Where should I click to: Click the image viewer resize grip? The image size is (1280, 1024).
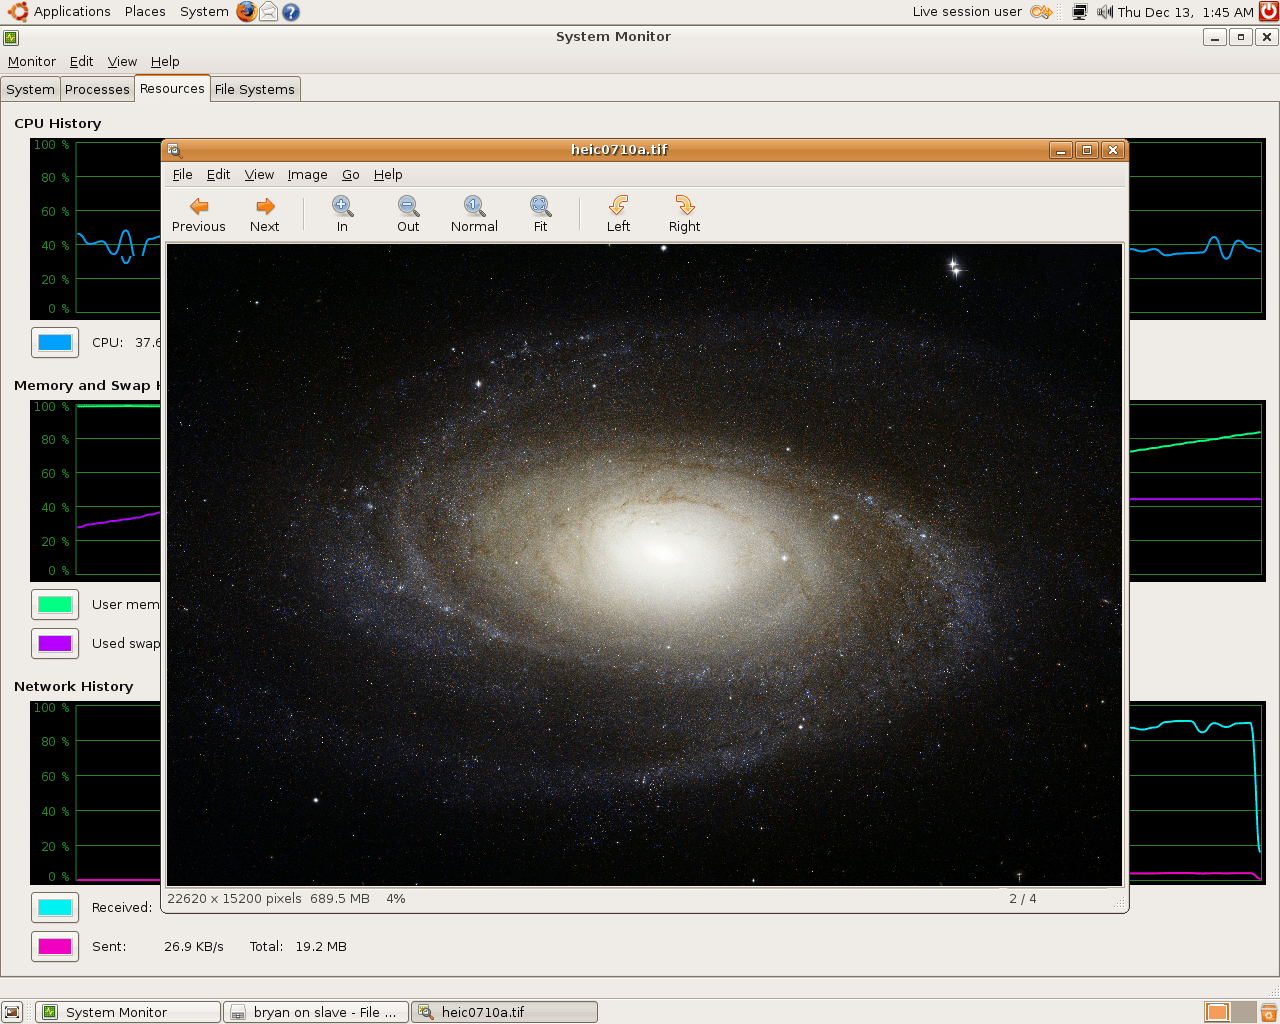point(1120,903)
